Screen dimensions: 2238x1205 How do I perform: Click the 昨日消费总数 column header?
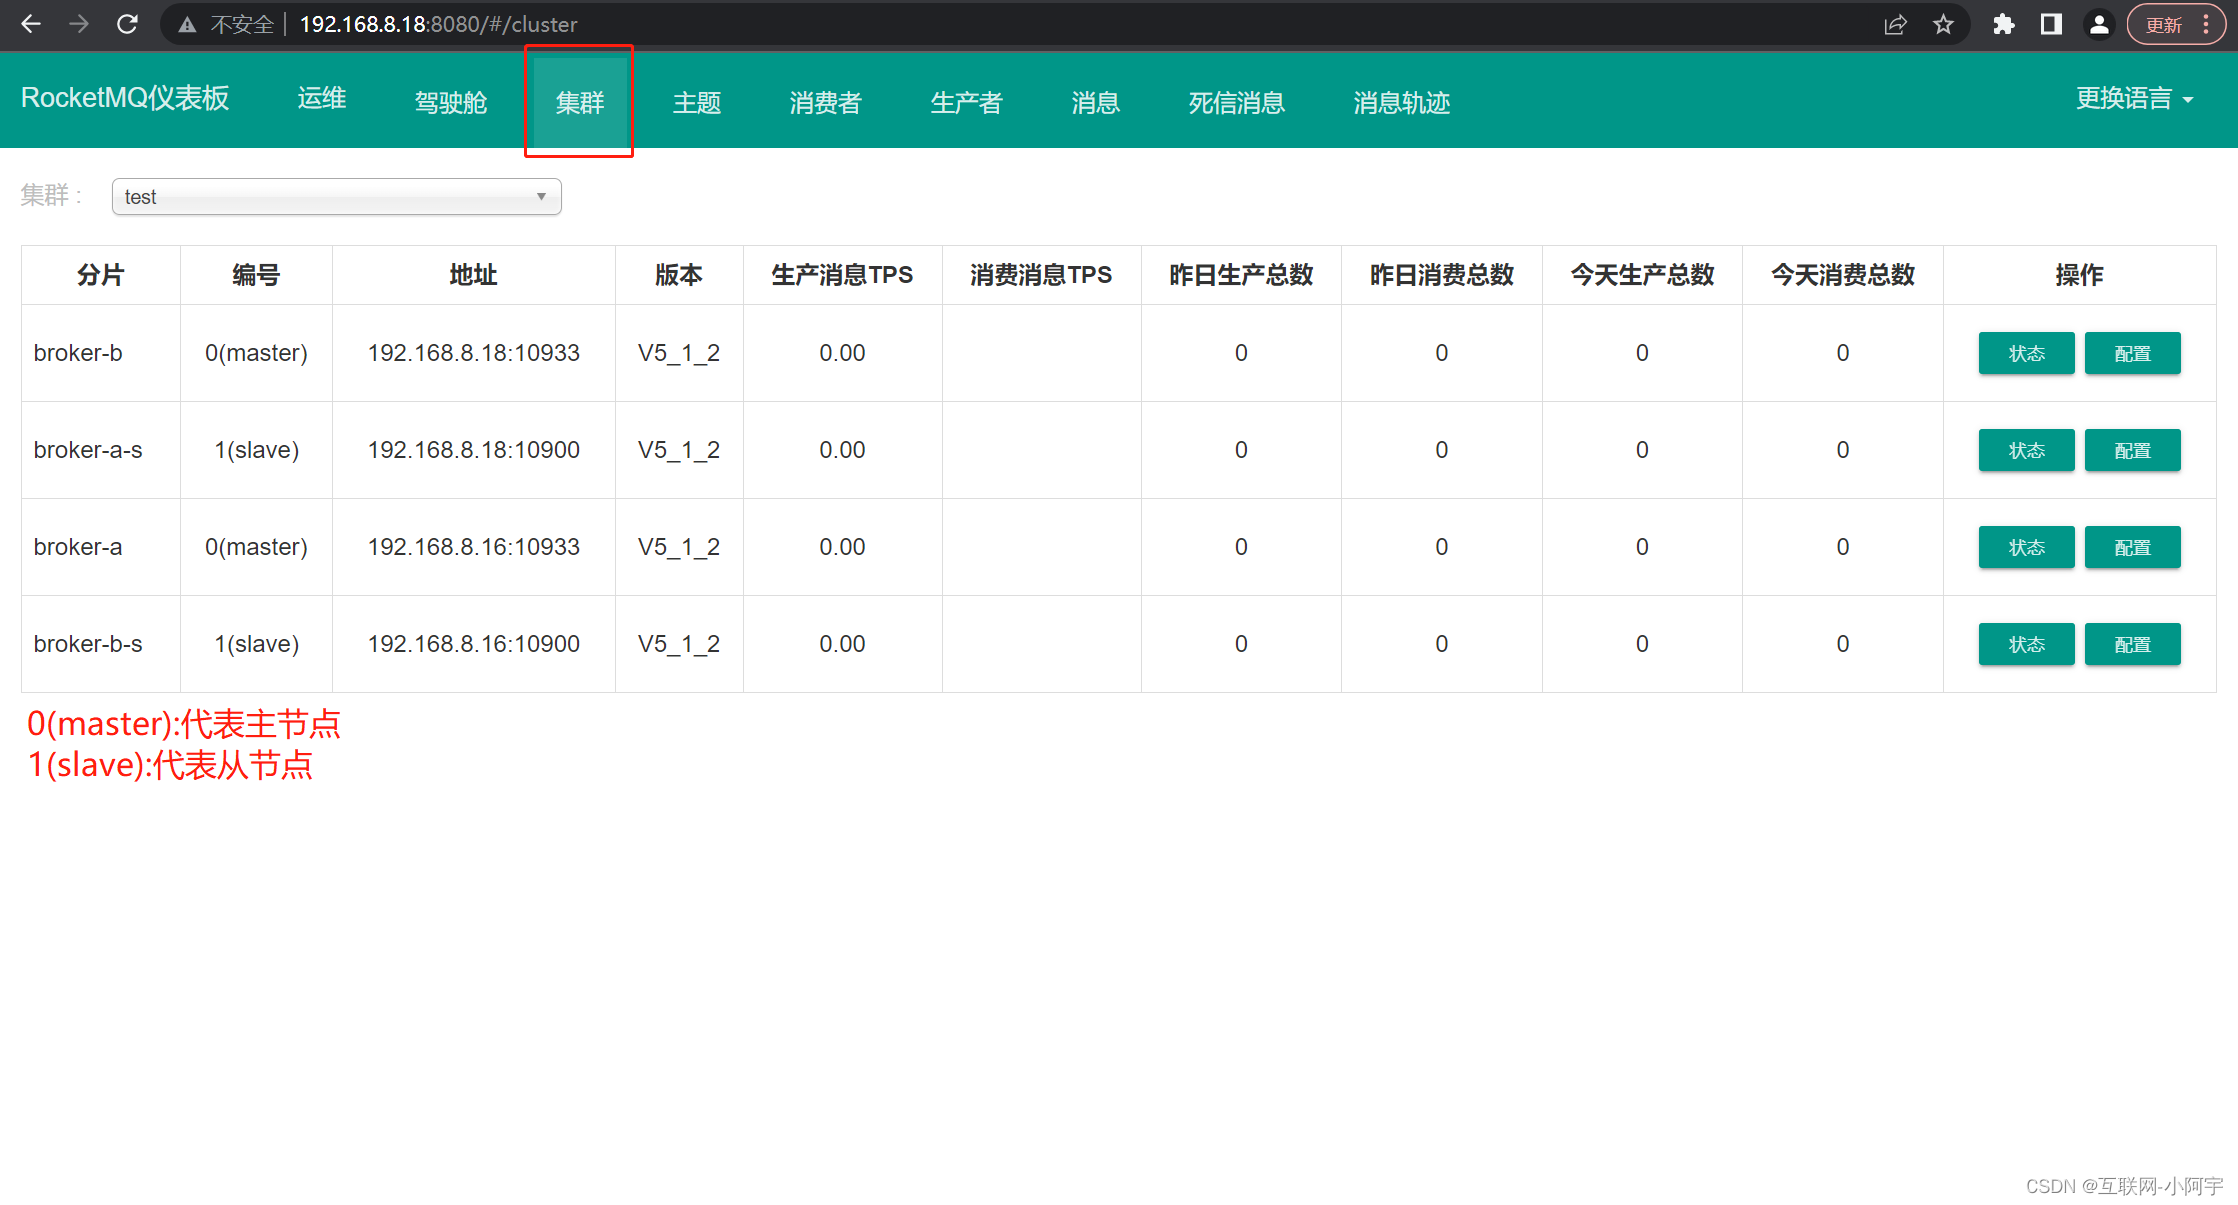[1442, 275]
